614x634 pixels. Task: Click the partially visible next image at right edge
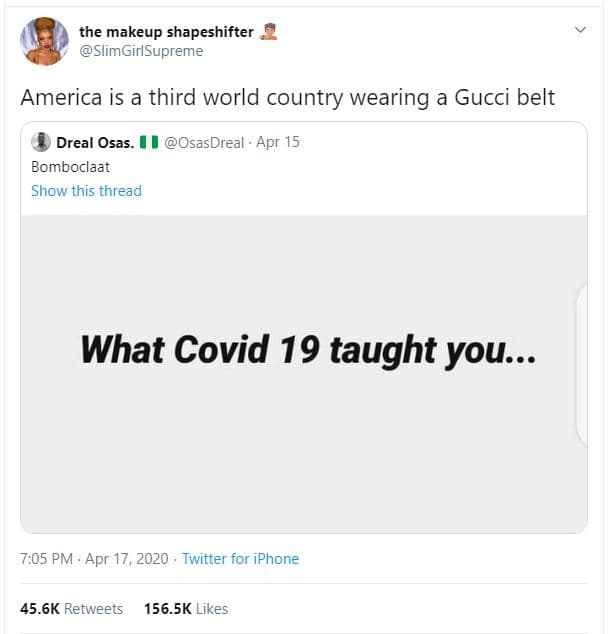click(x=582, y=365)
